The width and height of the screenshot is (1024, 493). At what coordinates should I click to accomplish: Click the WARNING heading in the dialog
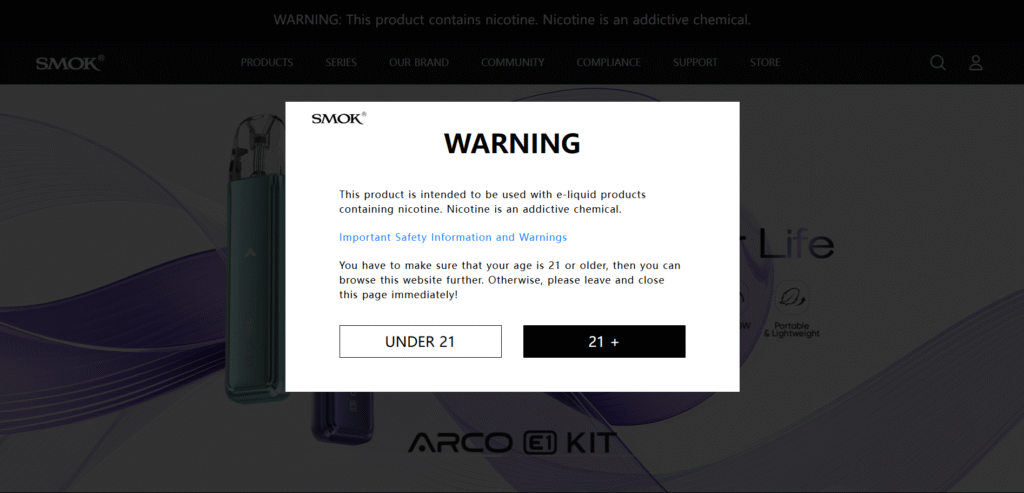pyautogui.click(x=512, y=143)
